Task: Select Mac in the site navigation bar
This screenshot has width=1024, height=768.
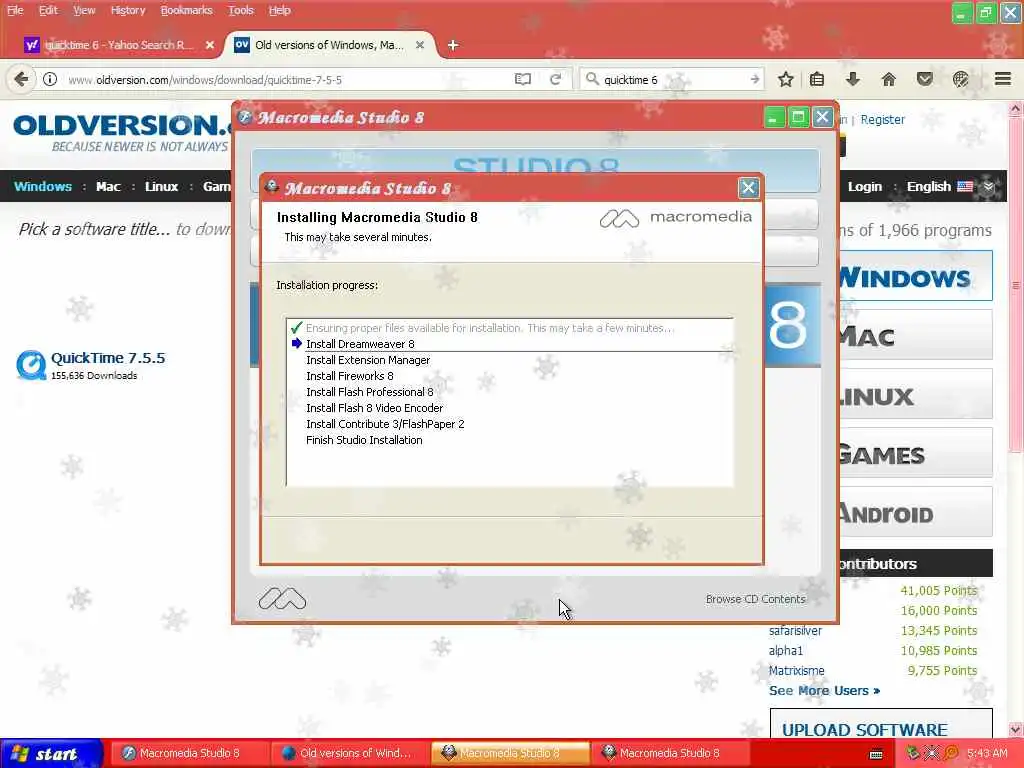Action: point(108,186)
